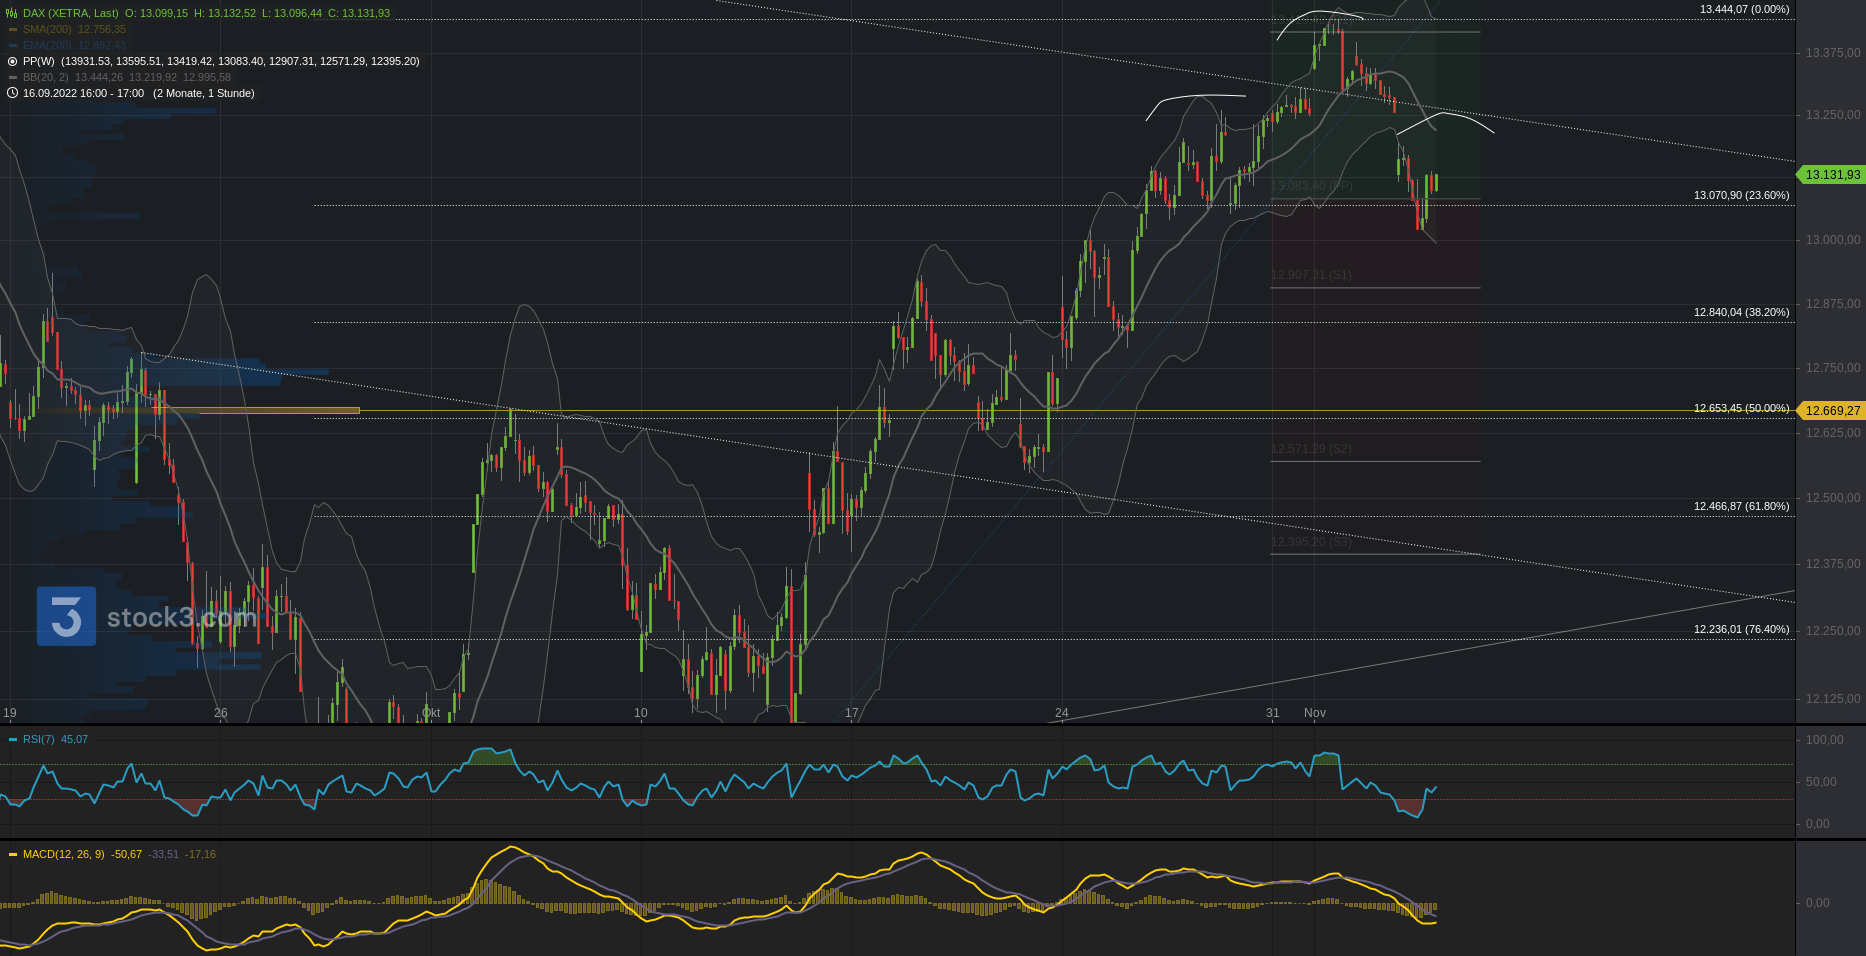The height and width of the screenshot is (956, 1866).
Task: Click the 13.000,00 price axis label
Action: [x=1833, y=240]
